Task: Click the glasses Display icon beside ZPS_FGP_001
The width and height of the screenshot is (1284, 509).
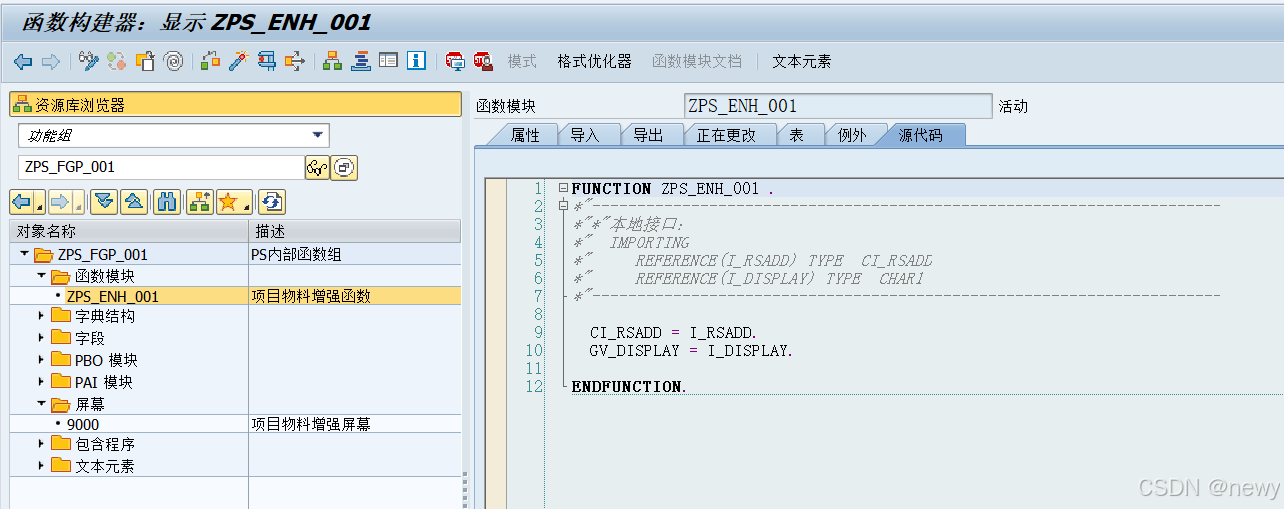Action: pyautogui.click(x=317, y=167)
